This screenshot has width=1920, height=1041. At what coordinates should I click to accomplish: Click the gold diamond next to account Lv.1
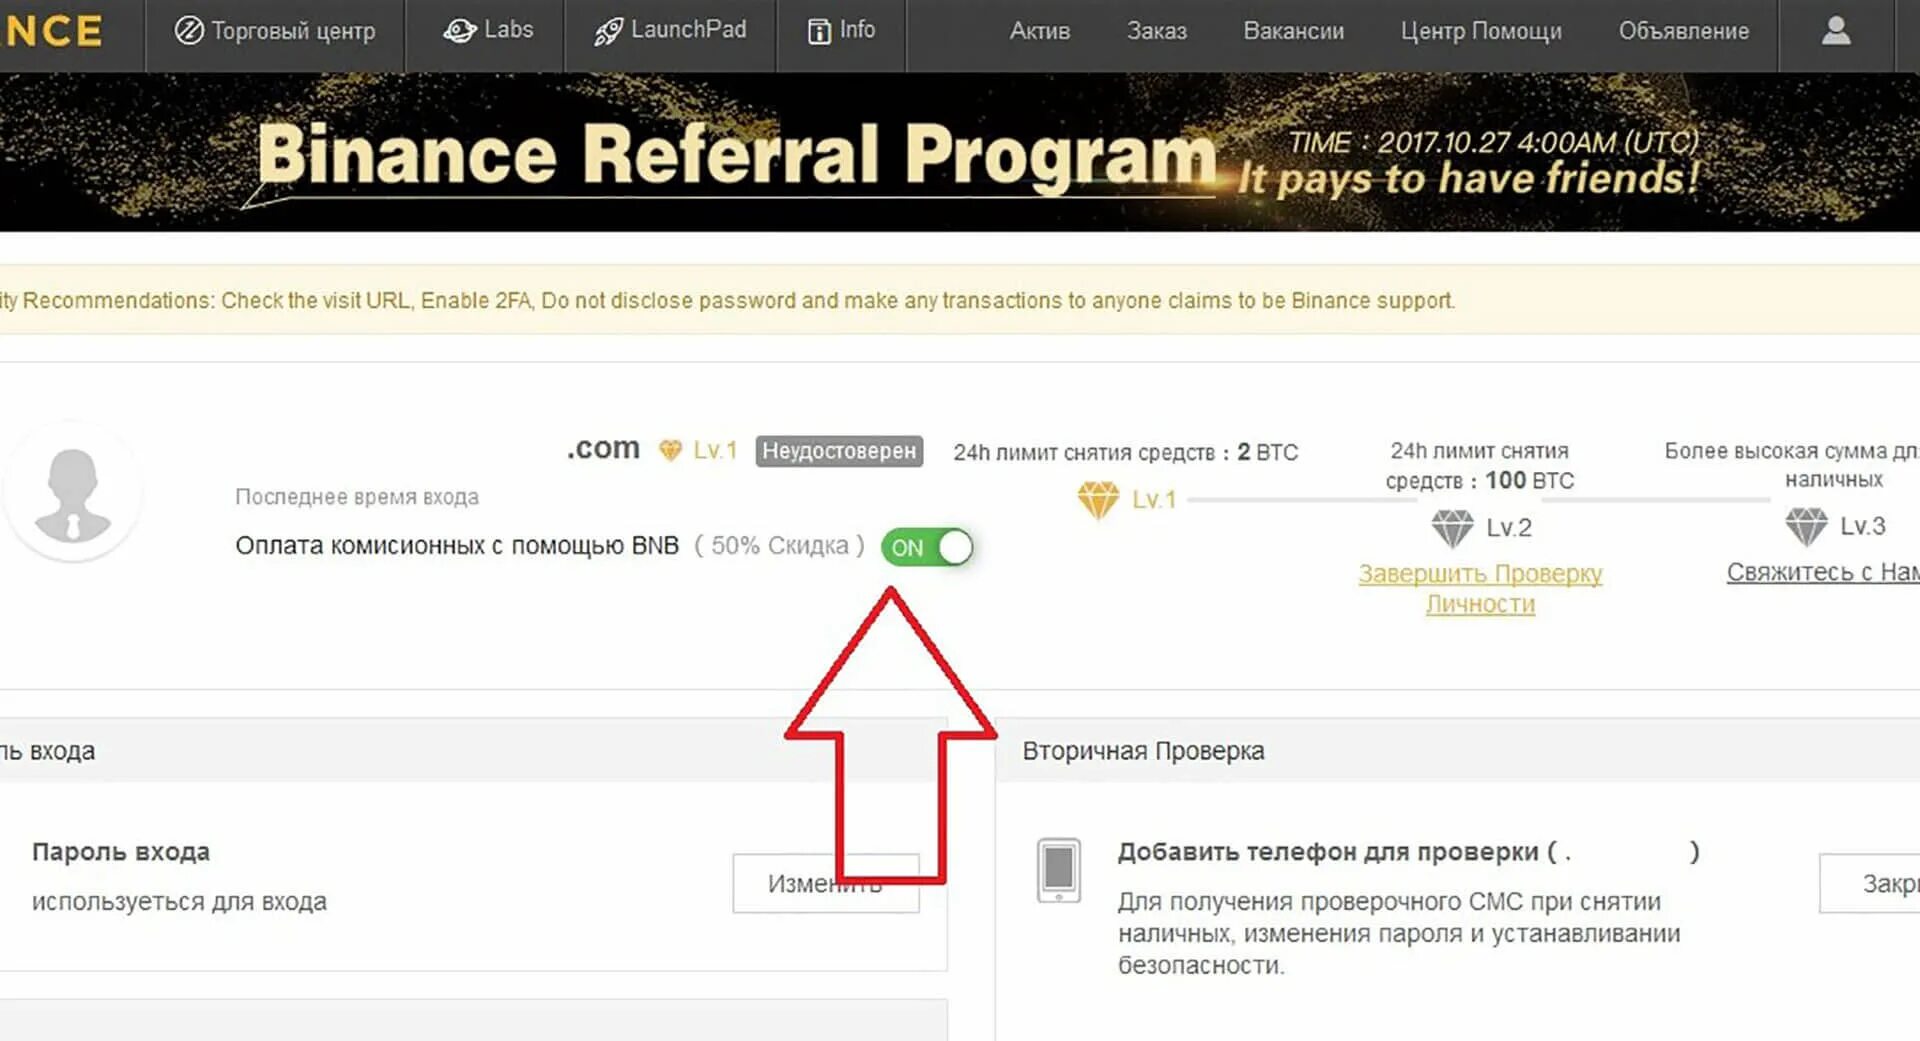coord(670,451)
